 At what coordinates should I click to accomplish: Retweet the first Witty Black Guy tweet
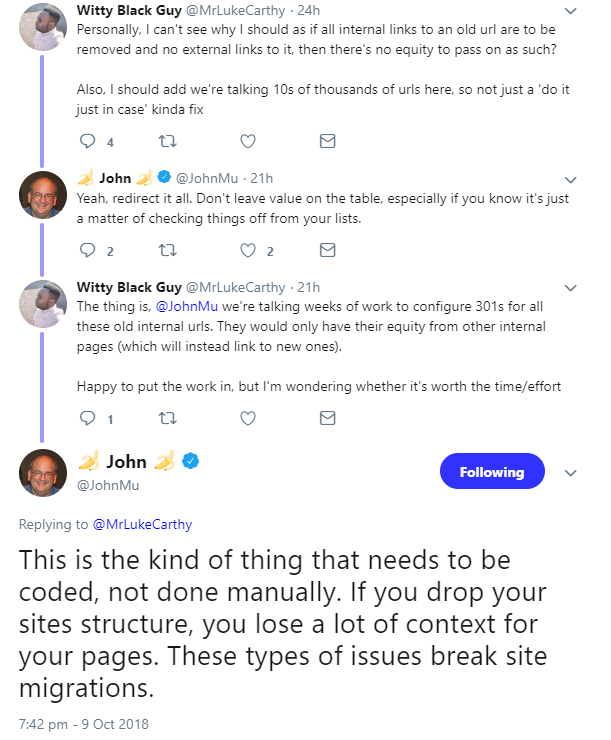(166, 141)
